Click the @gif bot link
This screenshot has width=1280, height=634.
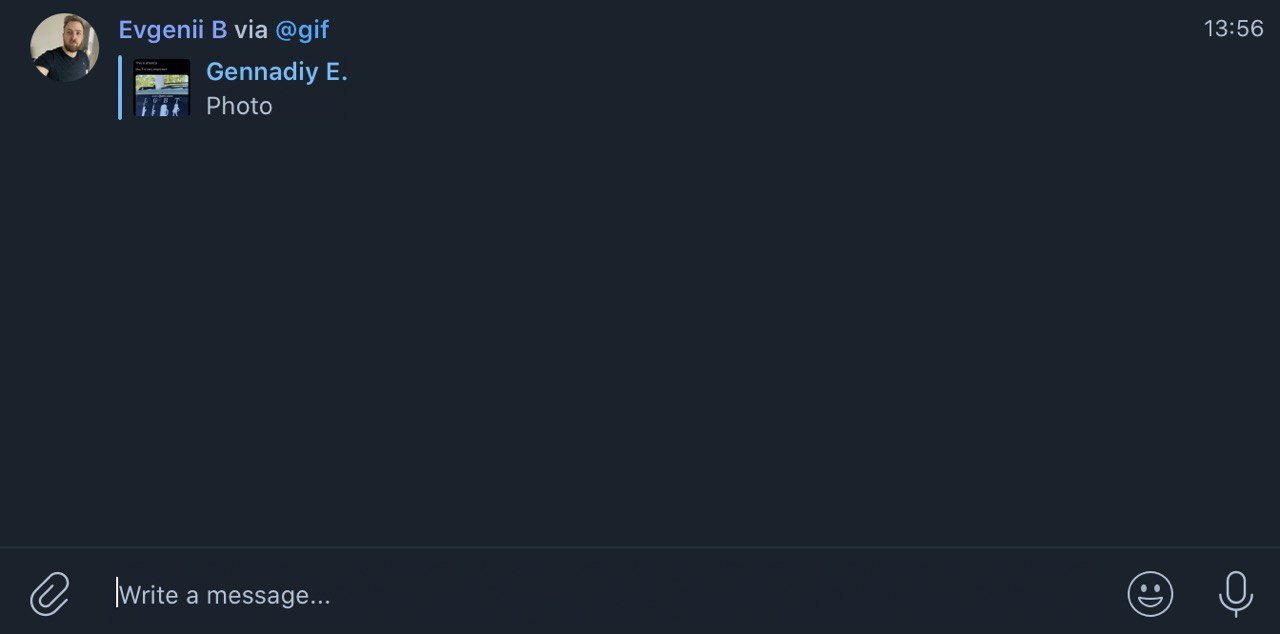click(302, 30)
